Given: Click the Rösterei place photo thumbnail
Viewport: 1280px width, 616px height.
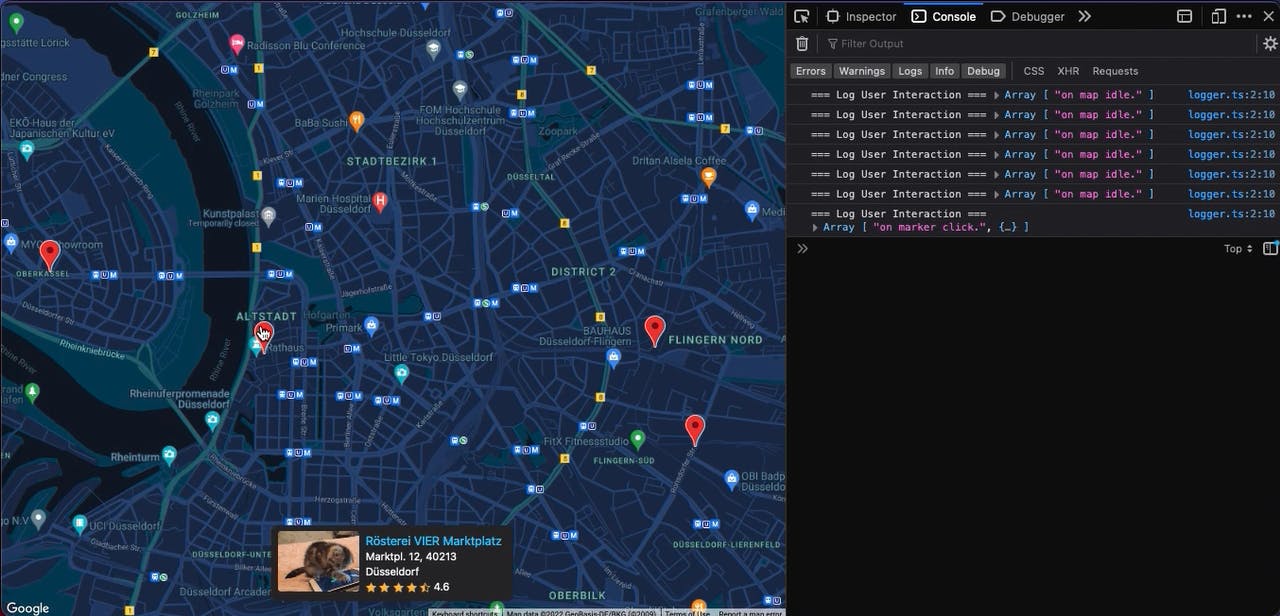Looking at the screenshot, I should coord(318,561).
